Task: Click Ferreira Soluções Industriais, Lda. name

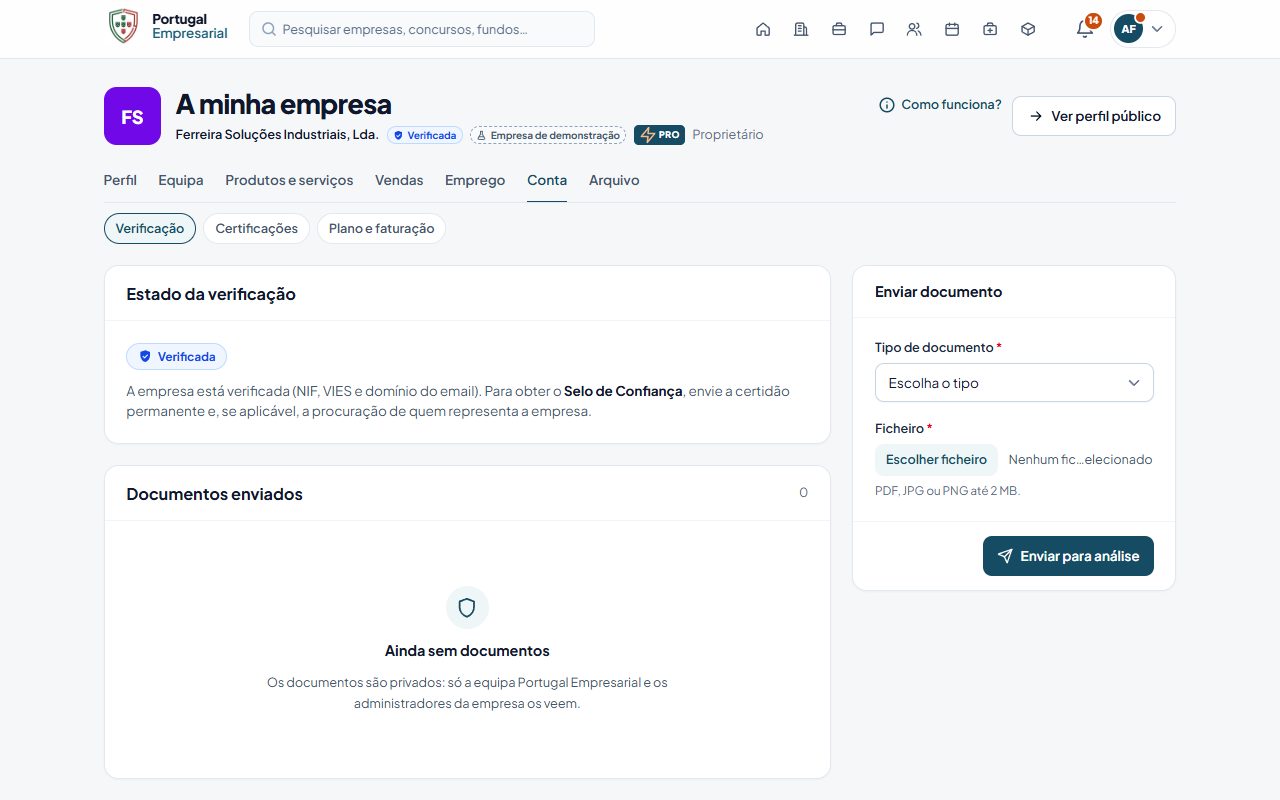Action: tap(277, 135)
